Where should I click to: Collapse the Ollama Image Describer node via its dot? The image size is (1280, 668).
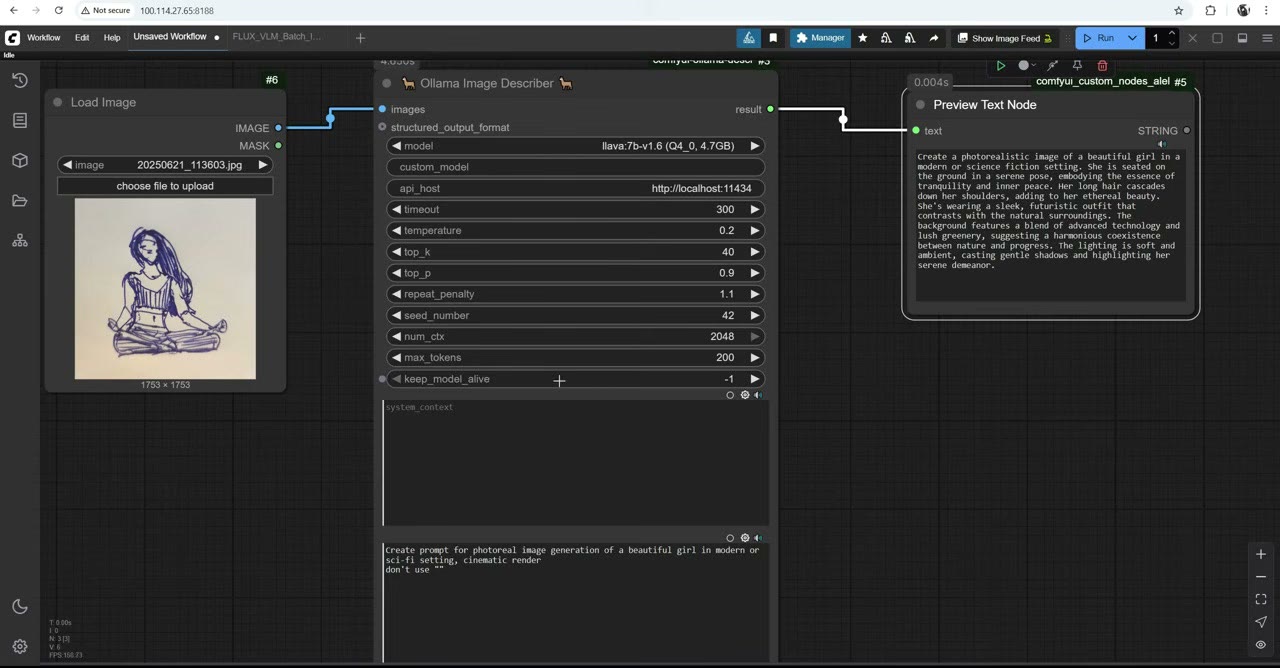pos(387,84)
